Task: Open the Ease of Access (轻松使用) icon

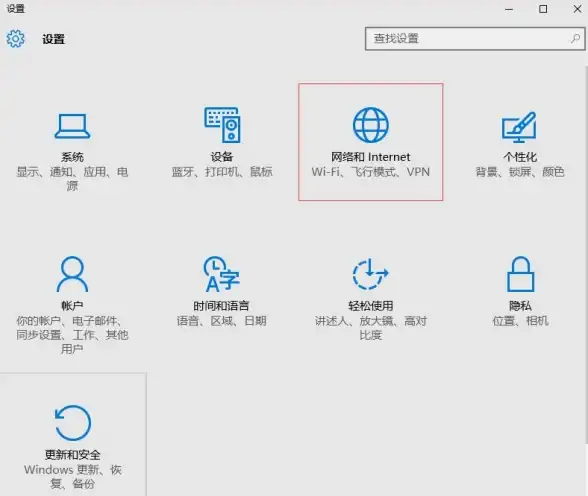Action: pyautogui.click(x=370, y=274)
